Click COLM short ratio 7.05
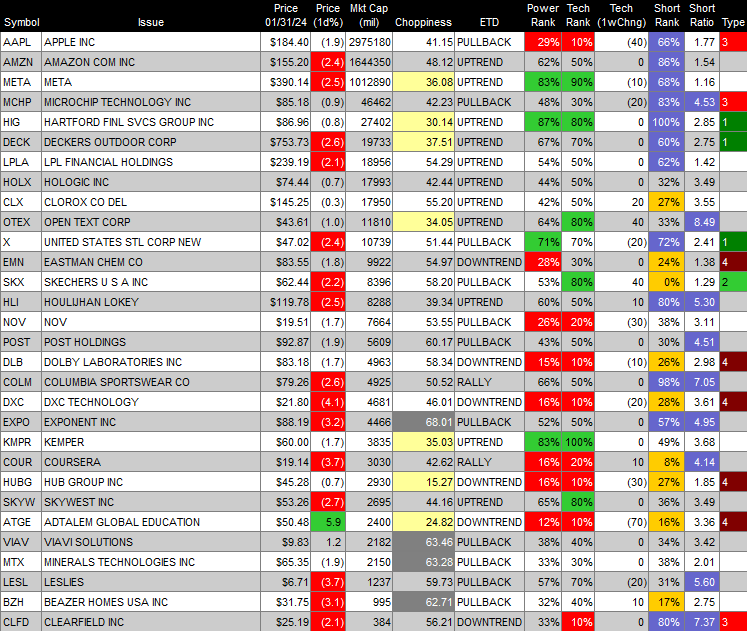 [702, 382]
